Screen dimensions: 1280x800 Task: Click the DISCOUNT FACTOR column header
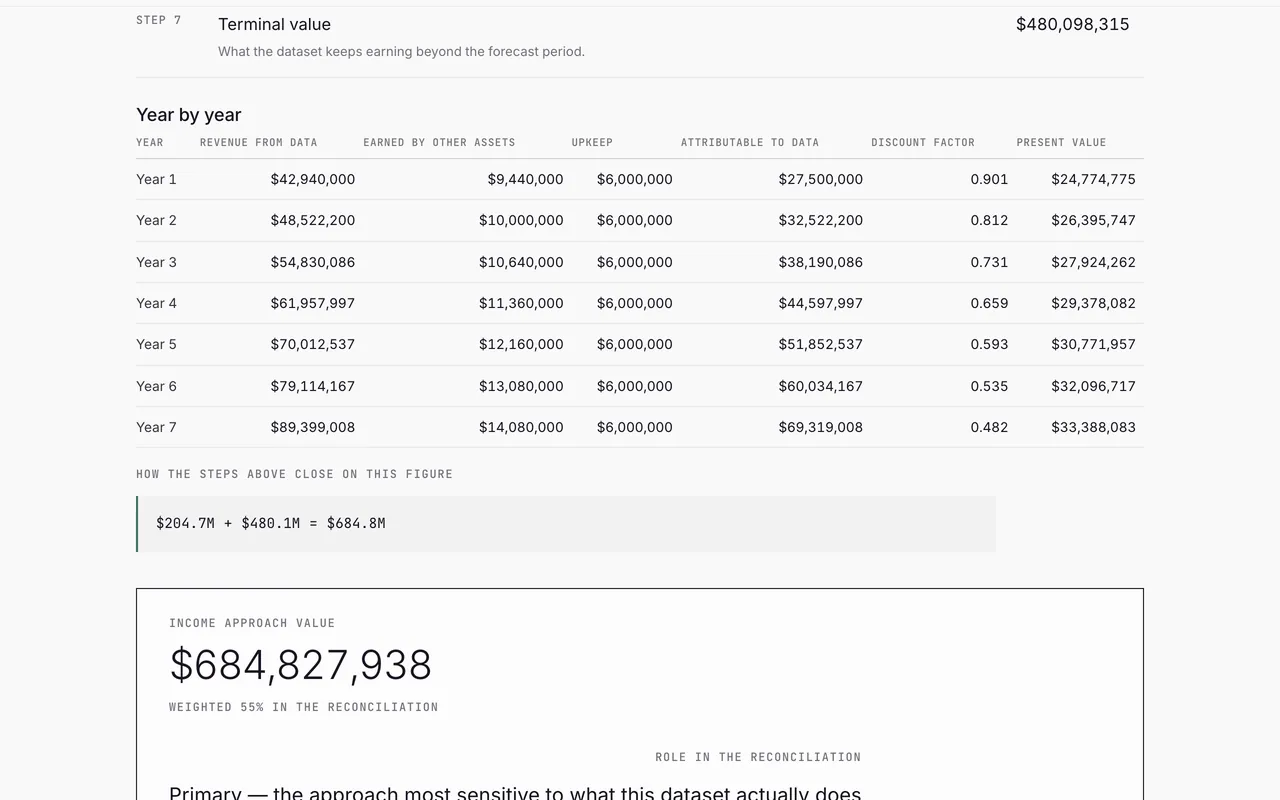(x=923, y=142)
